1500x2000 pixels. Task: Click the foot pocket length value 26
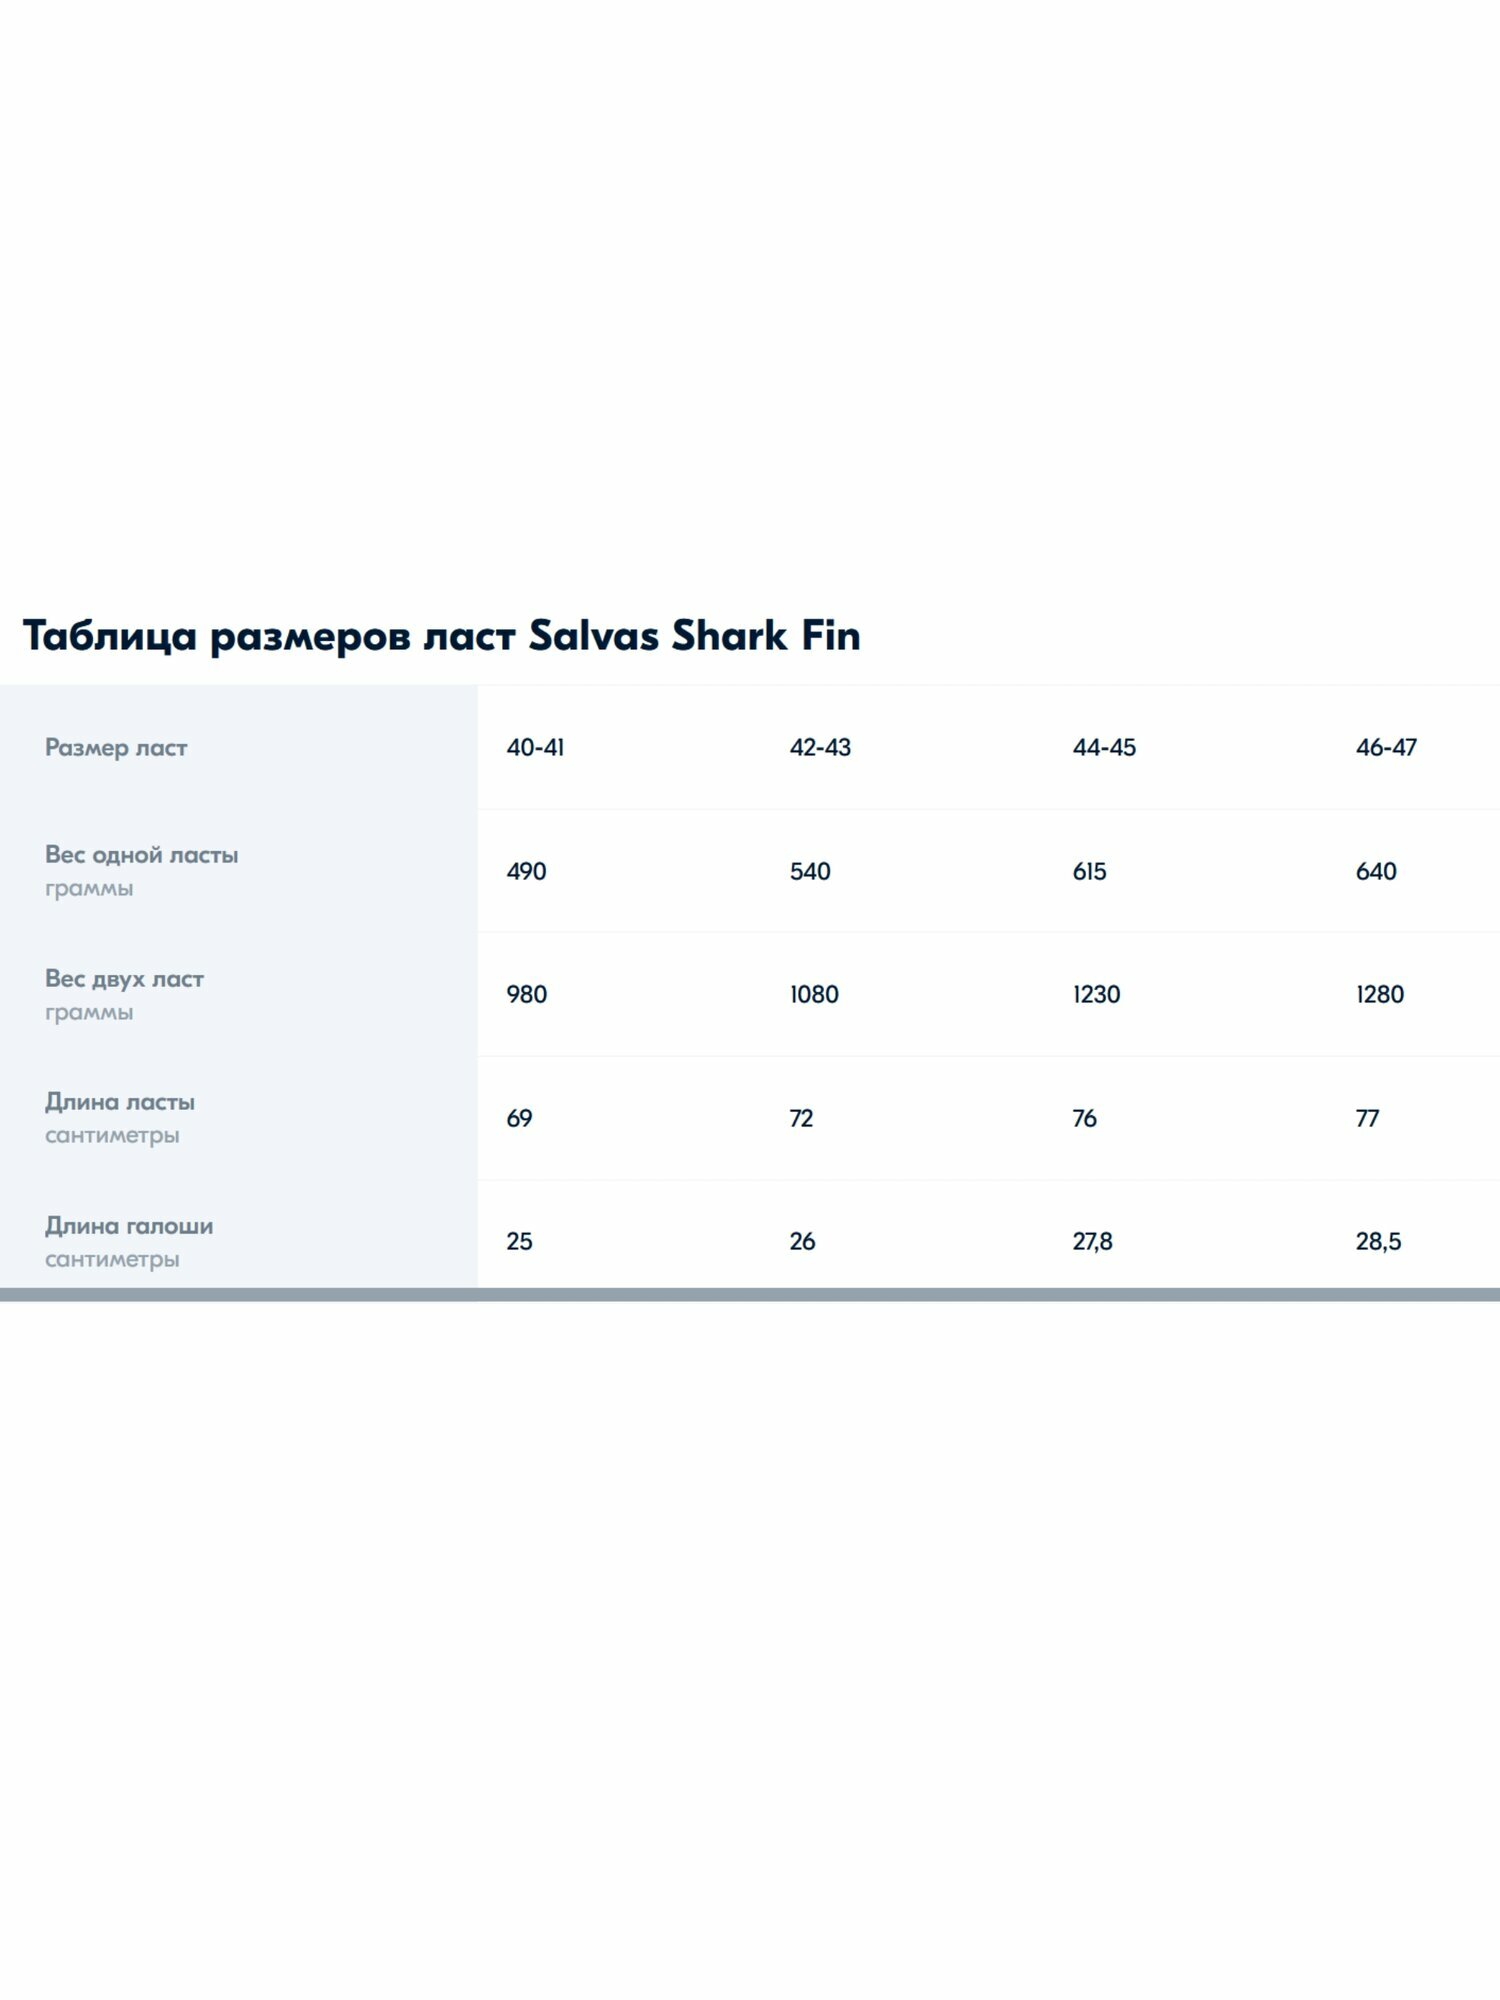[802, 1242]
